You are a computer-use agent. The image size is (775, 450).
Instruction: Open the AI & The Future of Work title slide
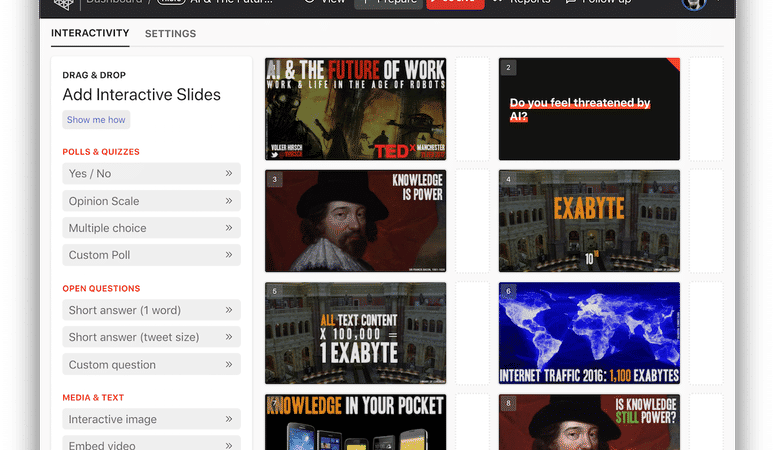pyautogui.click(x=355, y=109)
